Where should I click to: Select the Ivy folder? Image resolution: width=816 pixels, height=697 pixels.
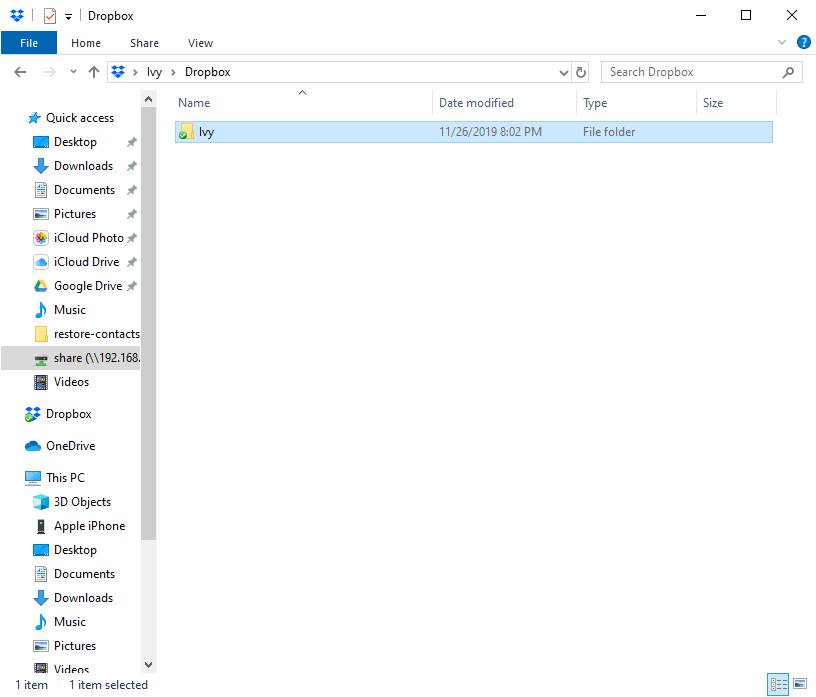207,132
